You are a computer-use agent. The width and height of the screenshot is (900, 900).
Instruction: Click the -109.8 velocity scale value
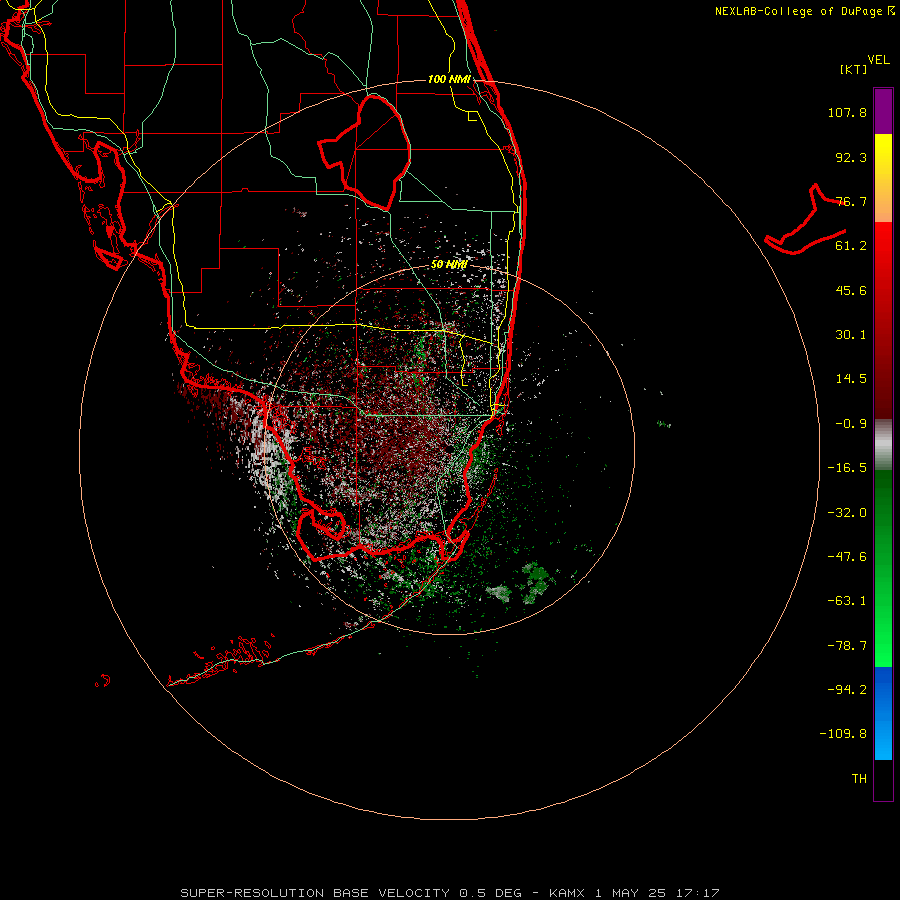click(843, 734)
